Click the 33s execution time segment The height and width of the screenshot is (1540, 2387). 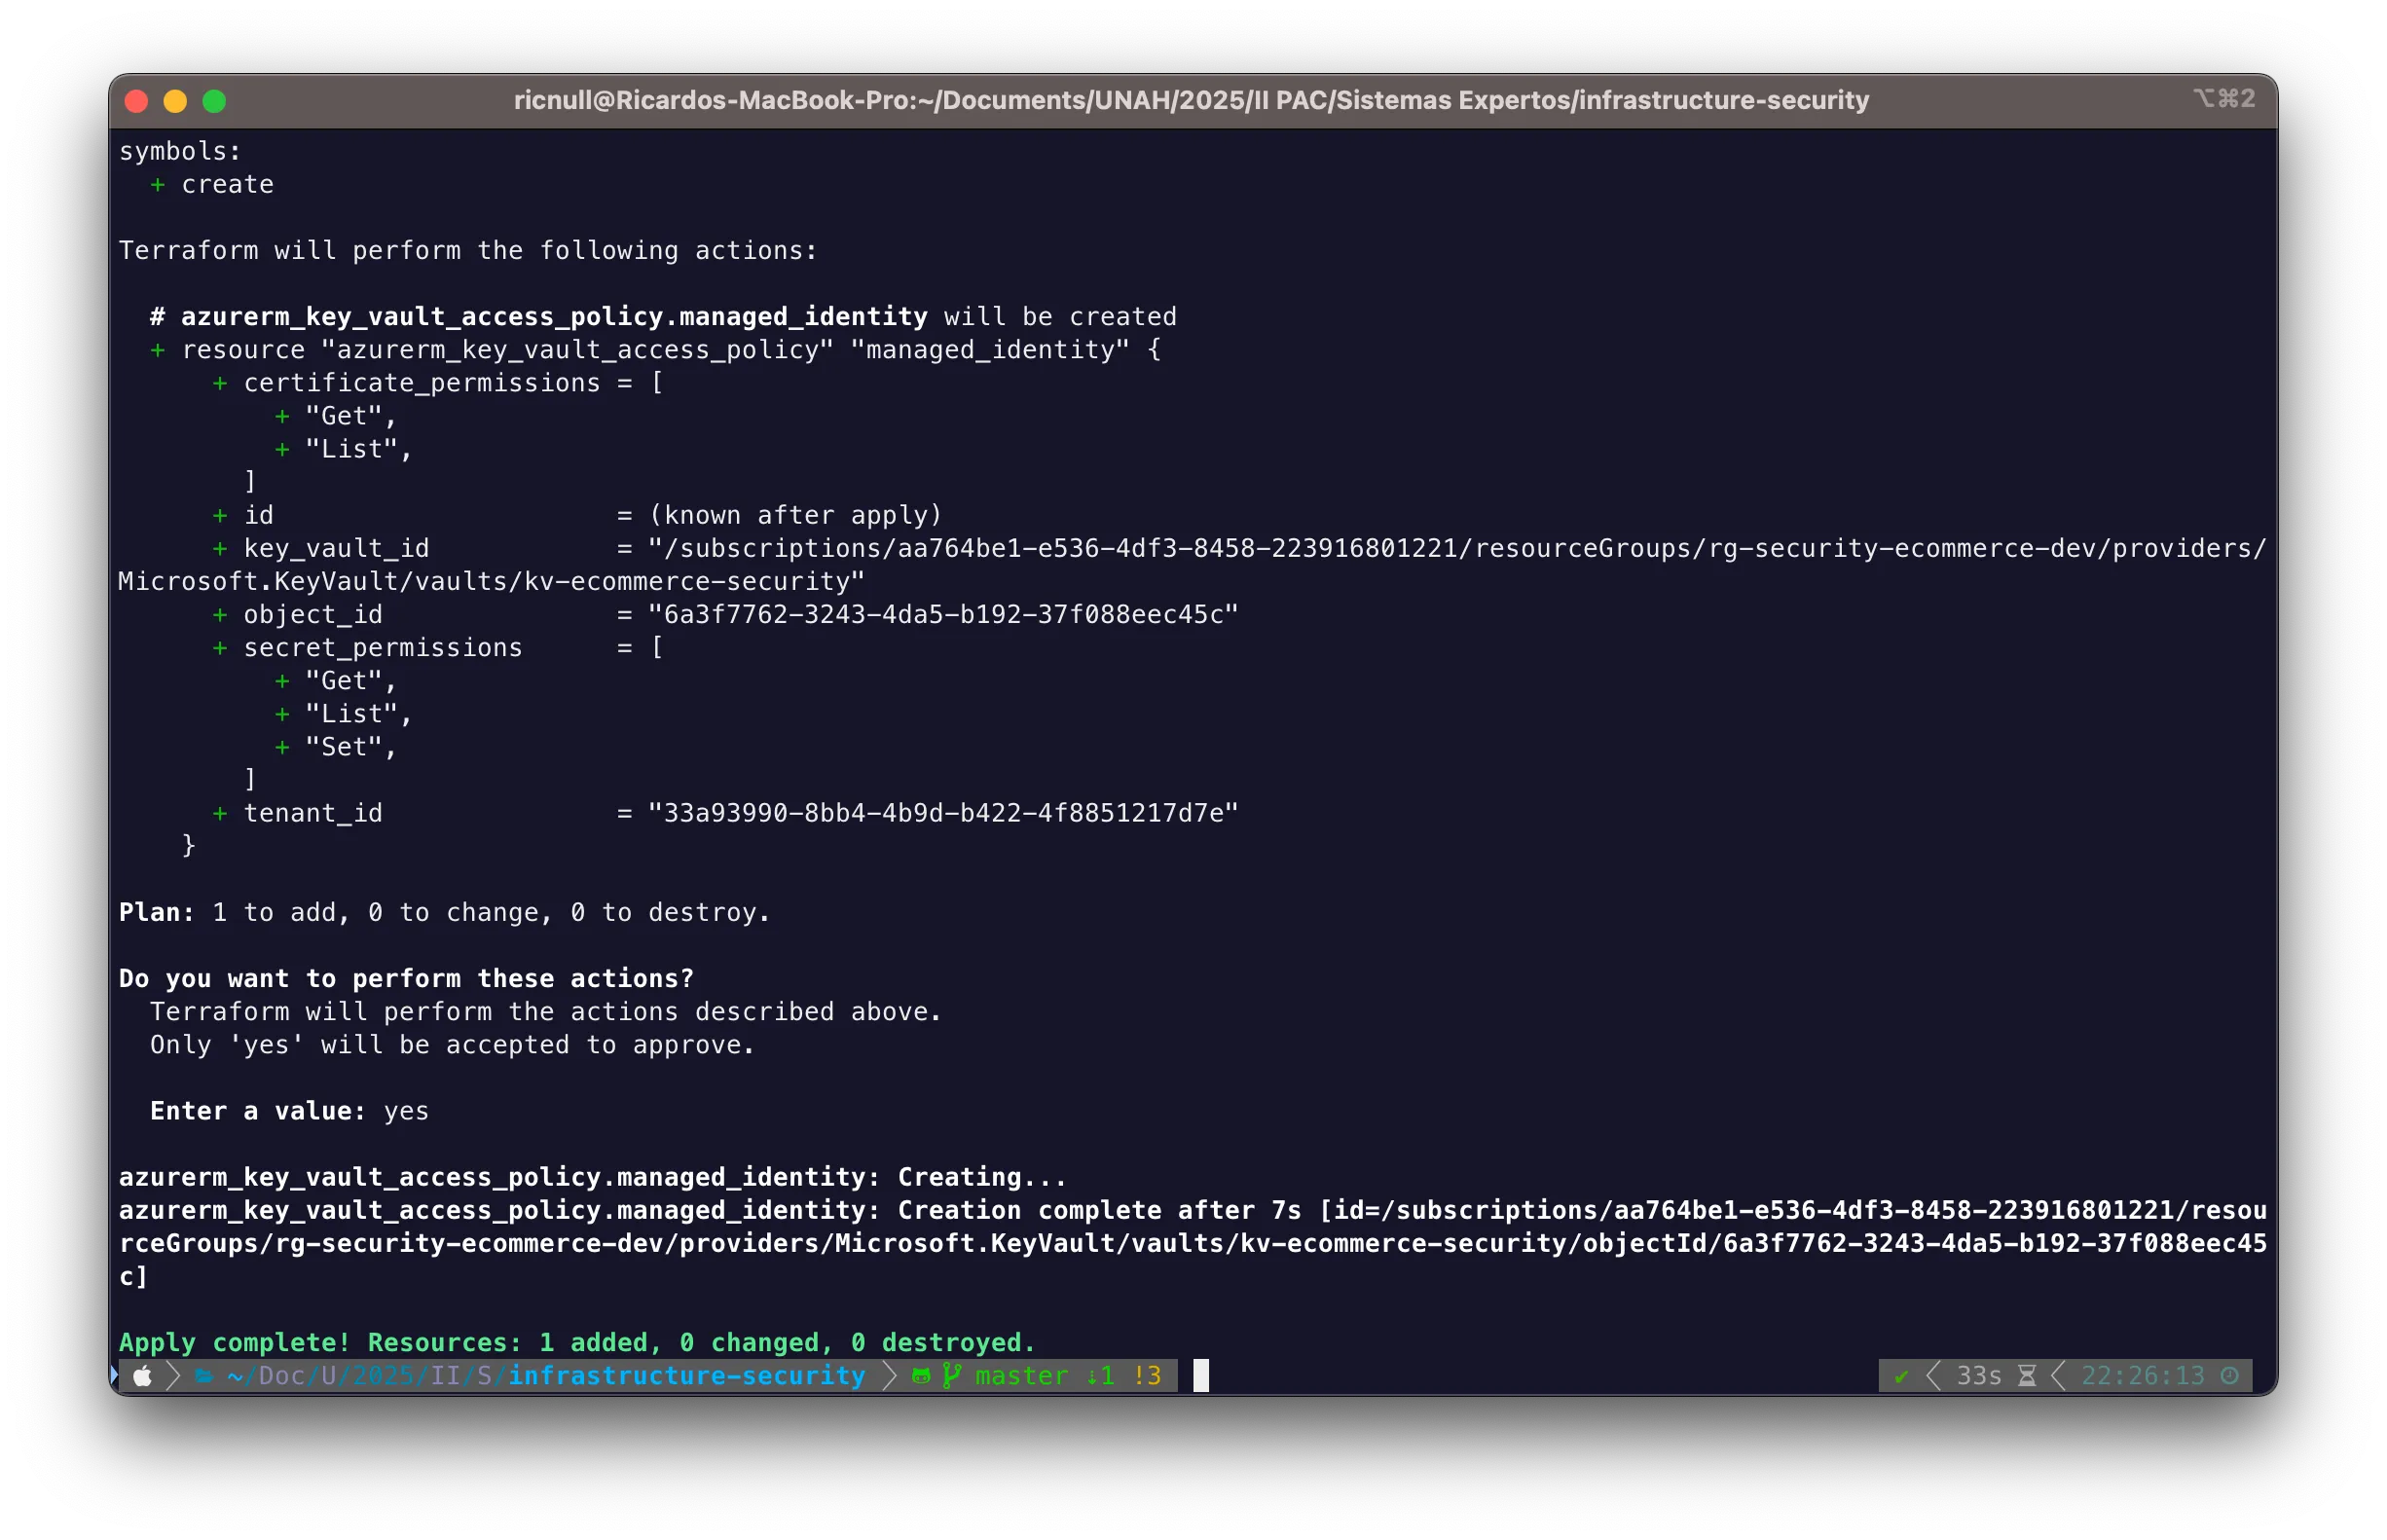tap(1978, 1376)
